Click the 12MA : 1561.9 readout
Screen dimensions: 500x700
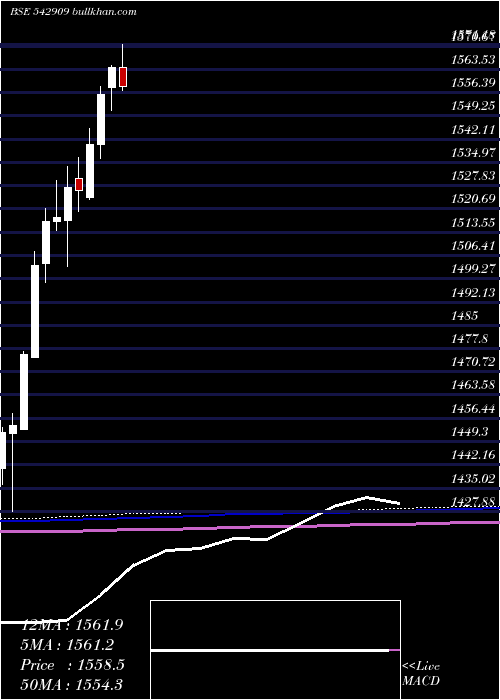pyautogui.click(x=72, y=625)
